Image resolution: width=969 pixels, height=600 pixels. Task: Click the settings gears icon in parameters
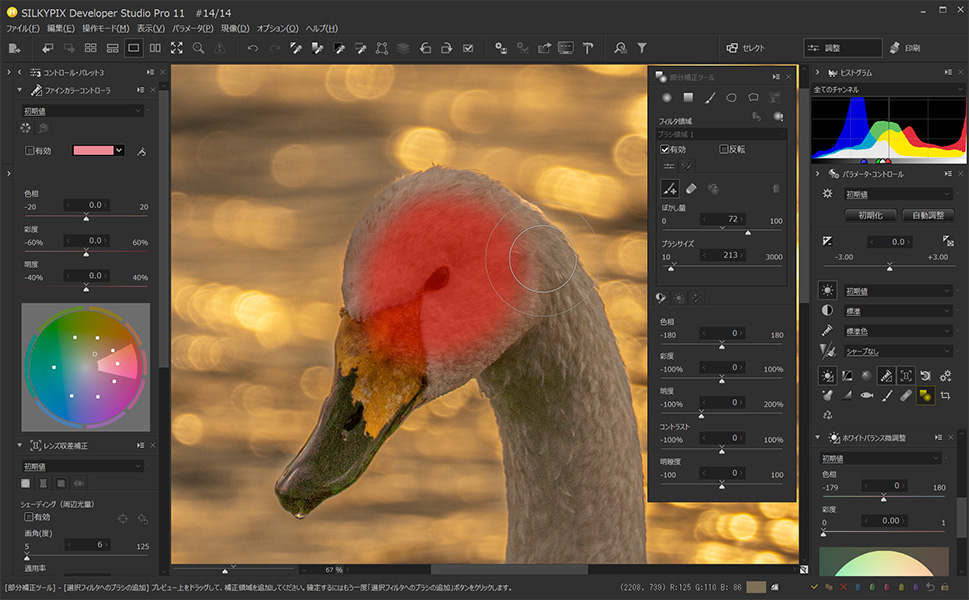pyautogui.click(x=945, y=376)
